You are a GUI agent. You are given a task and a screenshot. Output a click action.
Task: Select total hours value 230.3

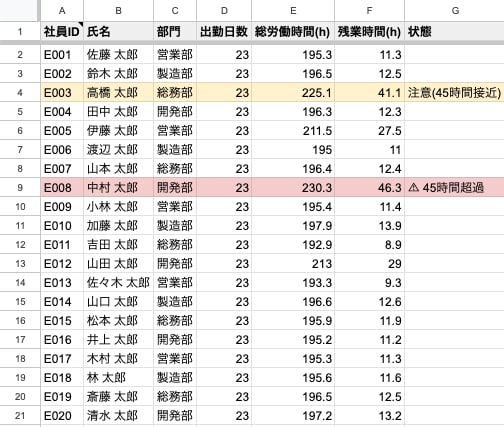click(293, 187)
